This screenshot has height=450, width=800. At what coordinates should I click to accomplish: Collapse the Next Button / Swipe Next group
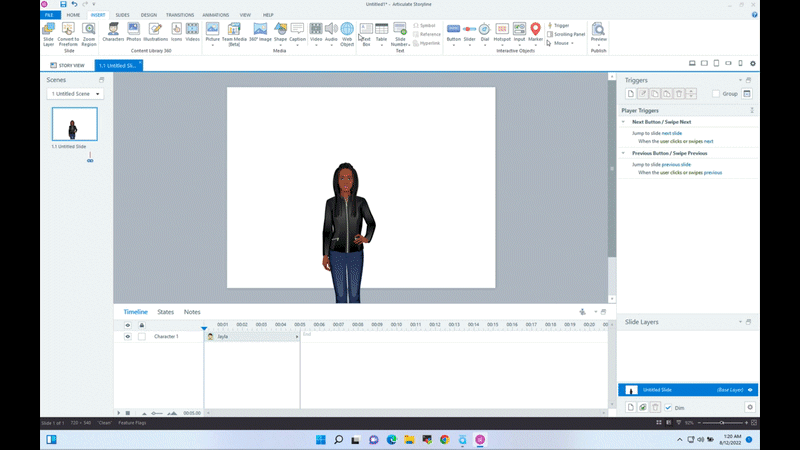click(x=623, y=121)
